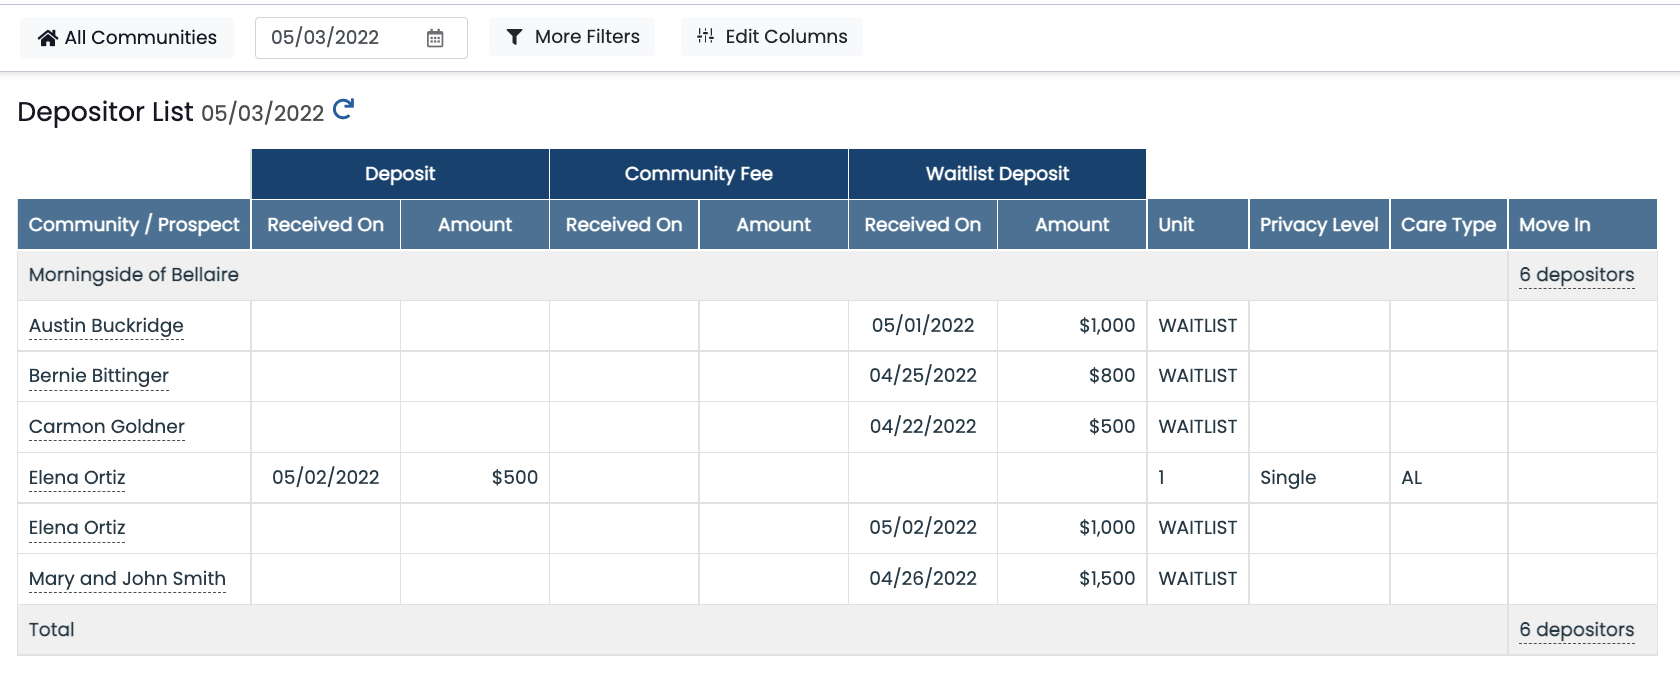Open Edit Columns settings
Screen dimensions: 1680x678
pos(772,37)
